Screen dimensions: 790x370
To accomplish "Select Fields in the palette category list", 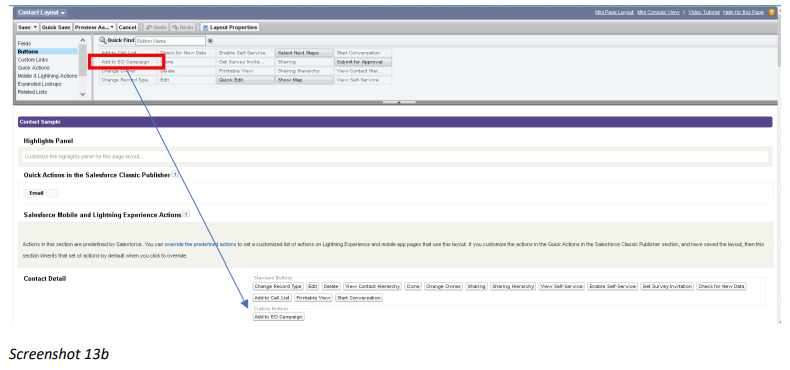I will click(x=24, y=44).
